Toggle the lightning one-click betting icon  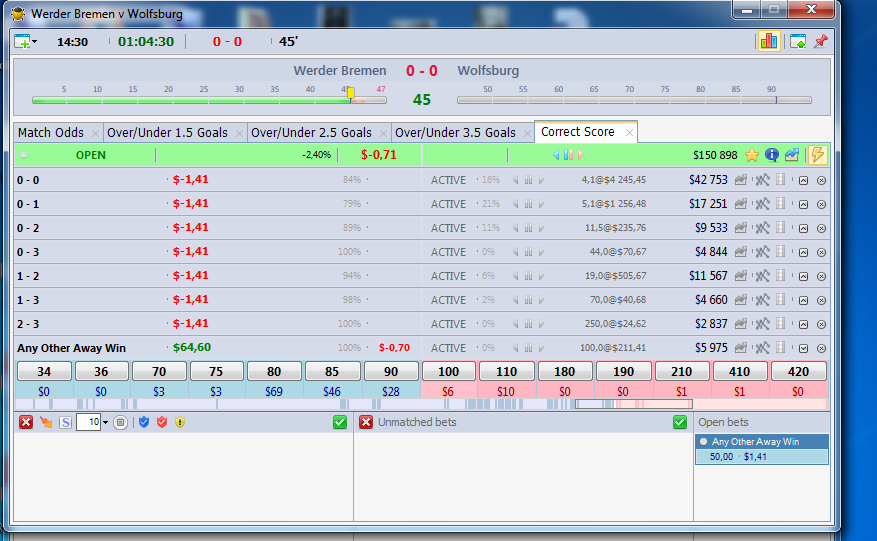click(817, 155)
